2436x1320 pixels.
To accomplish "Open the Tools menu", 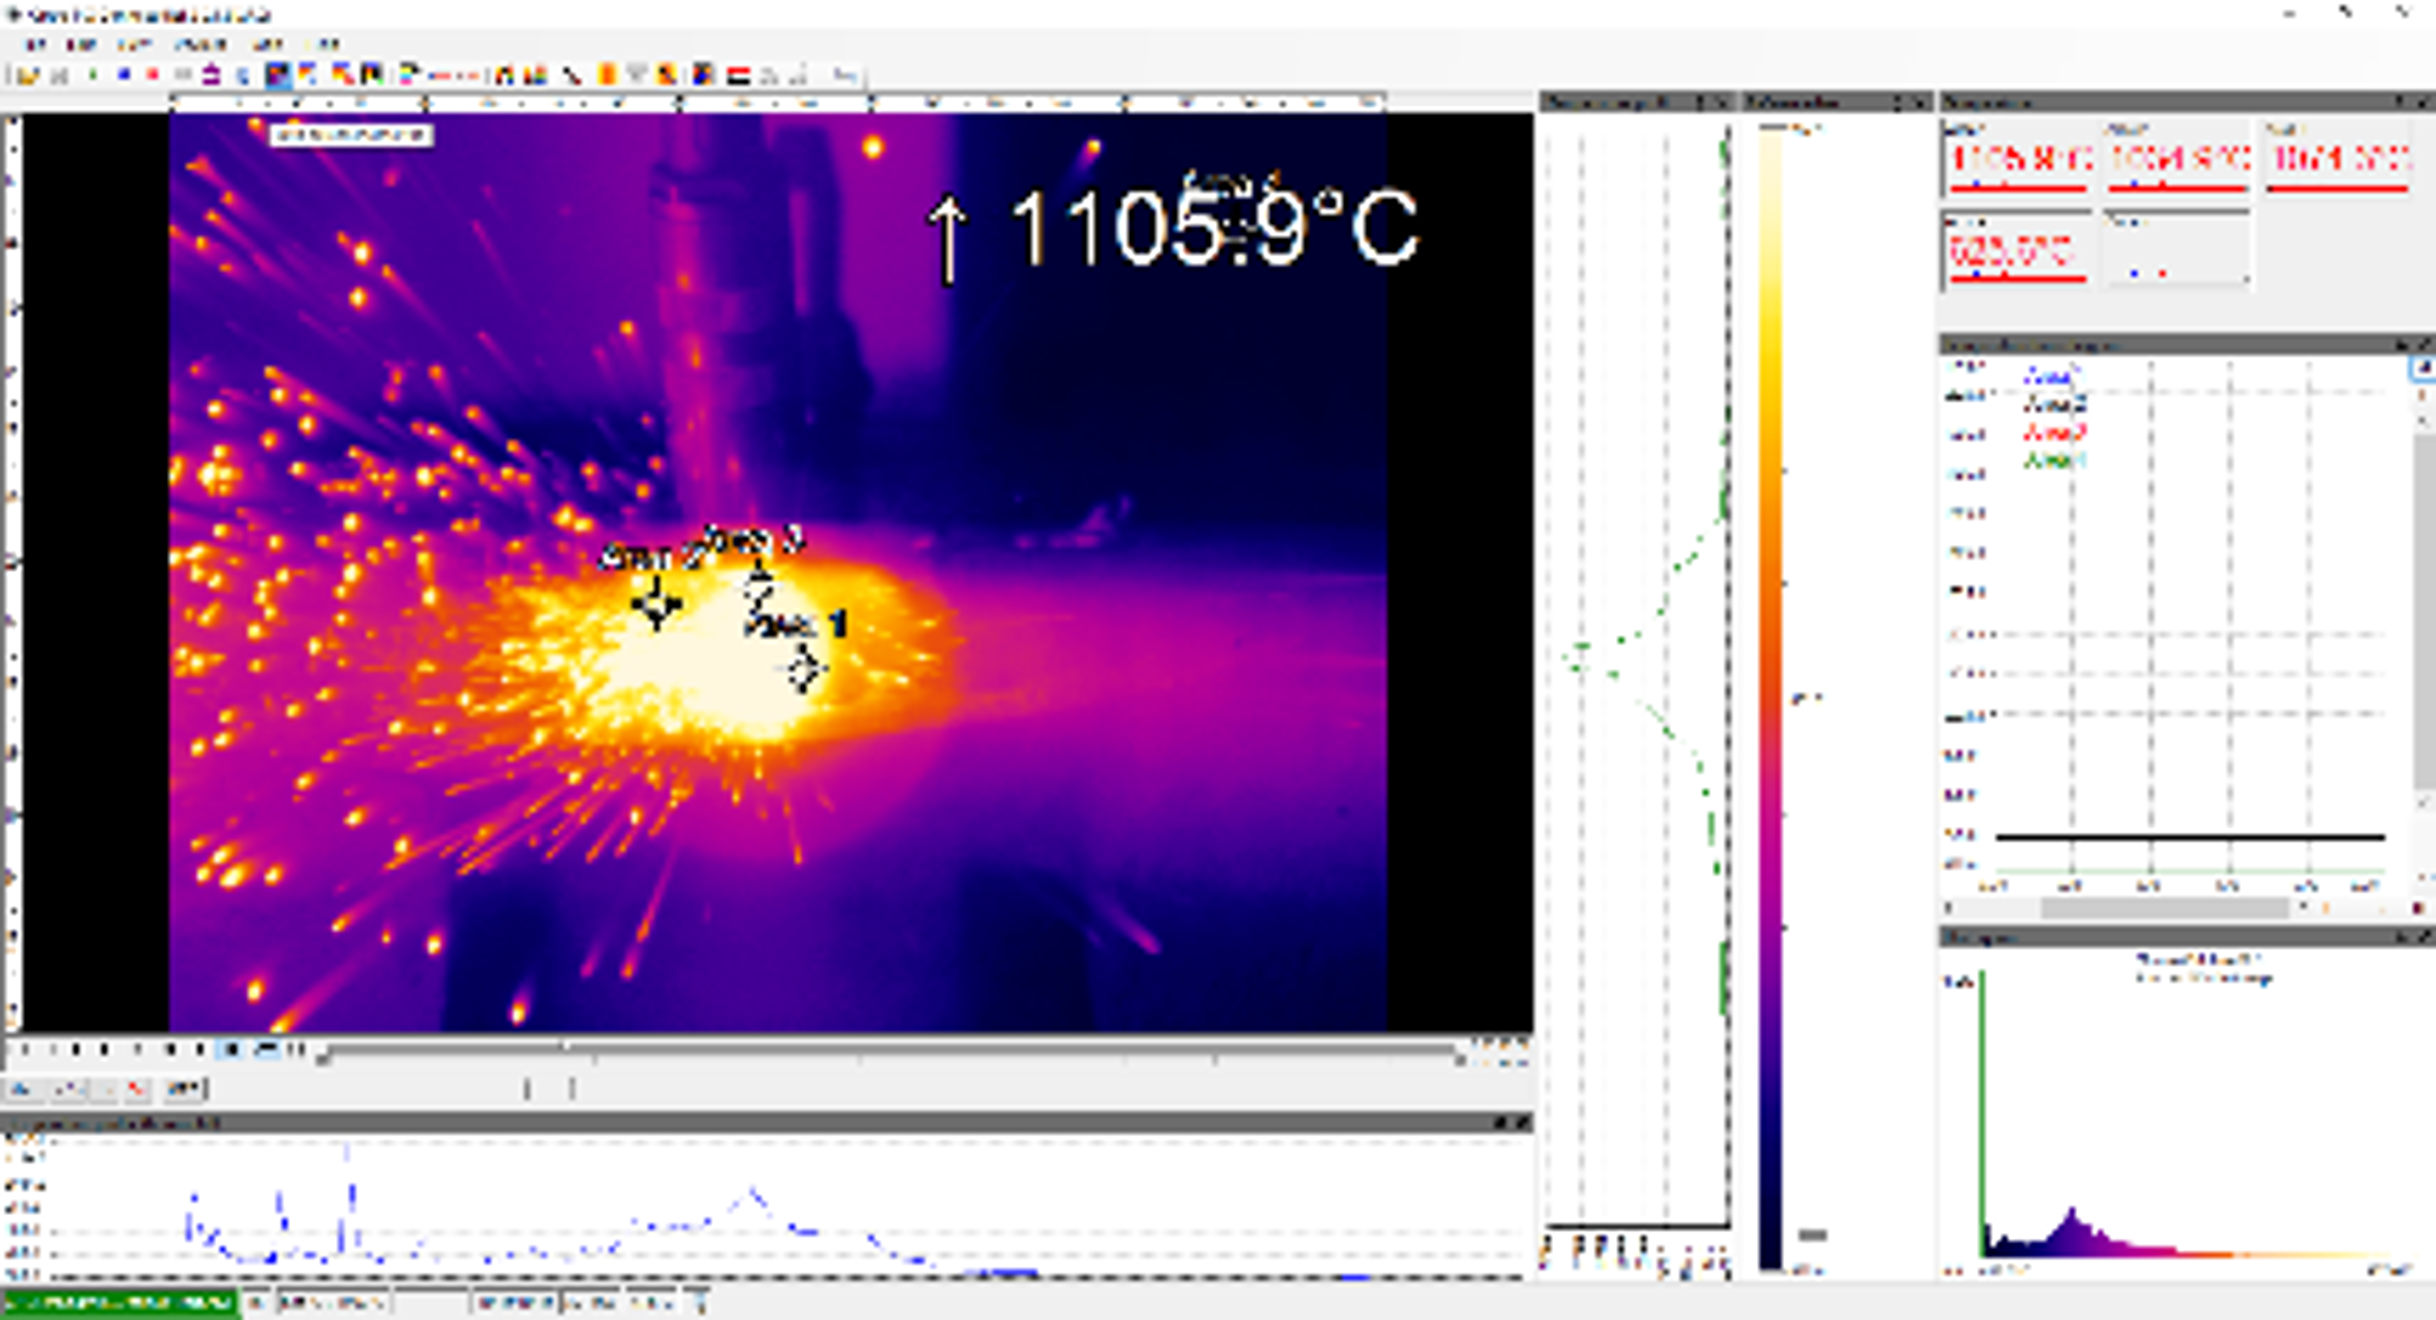I will click(267, 45).
